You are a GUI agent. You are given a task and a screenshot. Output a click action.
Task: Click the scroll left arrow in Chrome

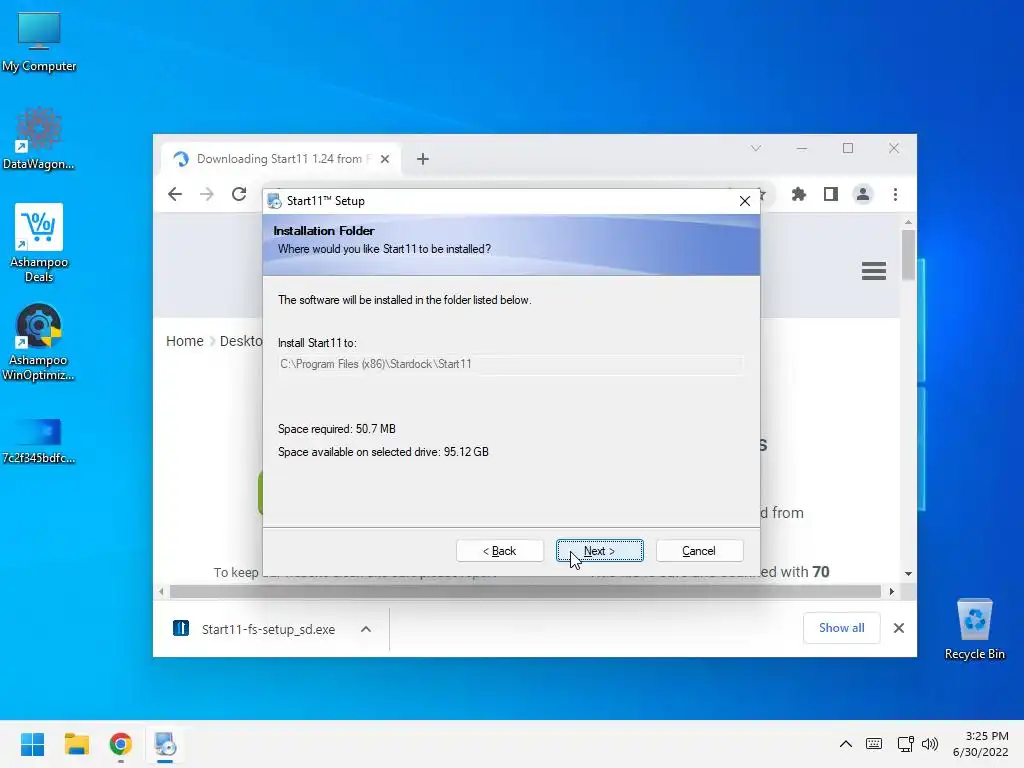pos(161,592)
